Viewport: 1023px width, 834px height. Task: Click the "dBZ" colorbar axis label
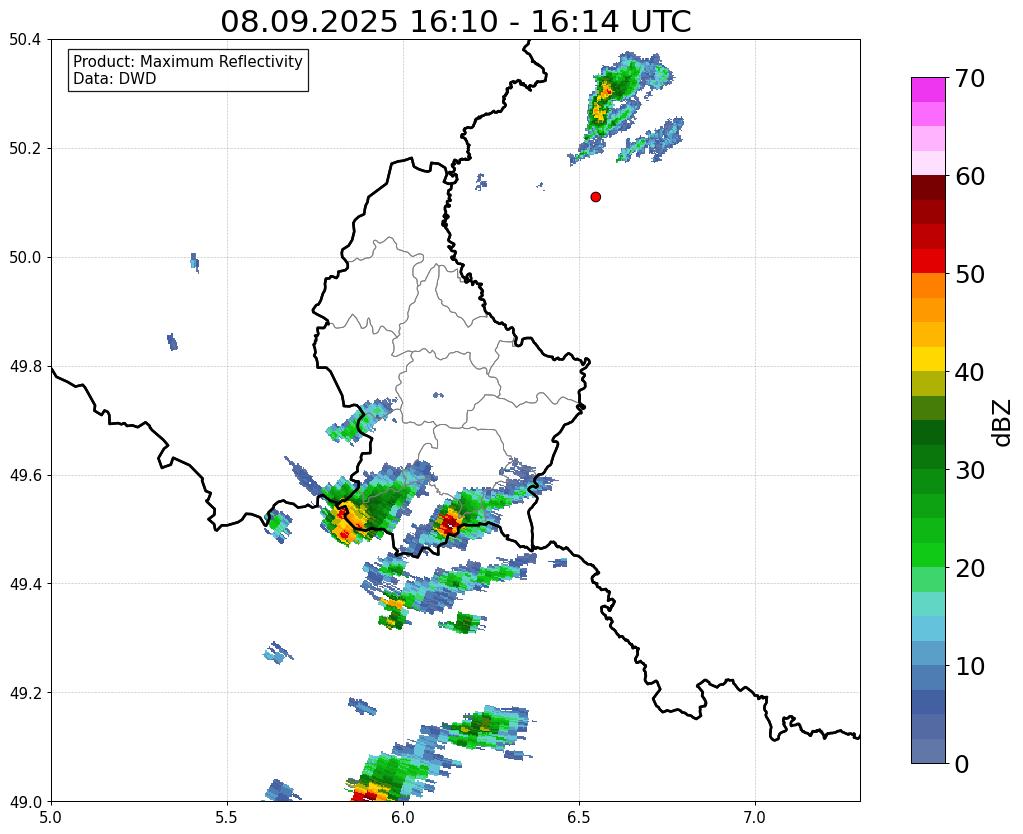(x=1003, y=423)
